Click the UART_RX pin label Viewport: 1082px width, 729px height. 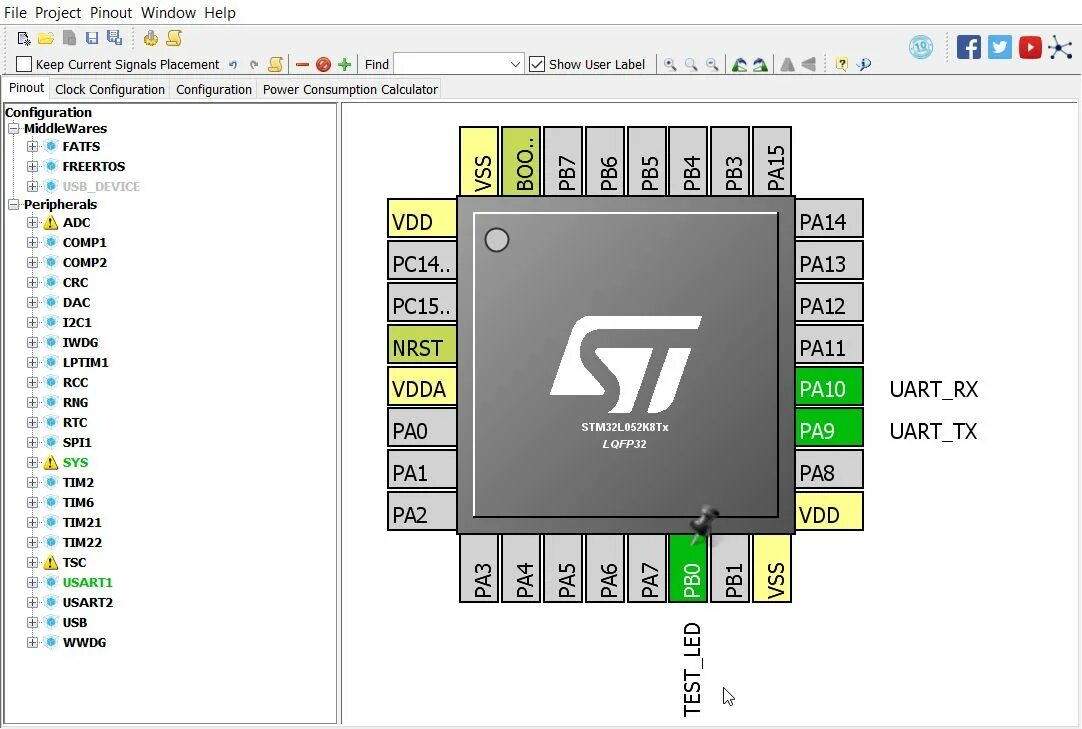tap(934, 389)
